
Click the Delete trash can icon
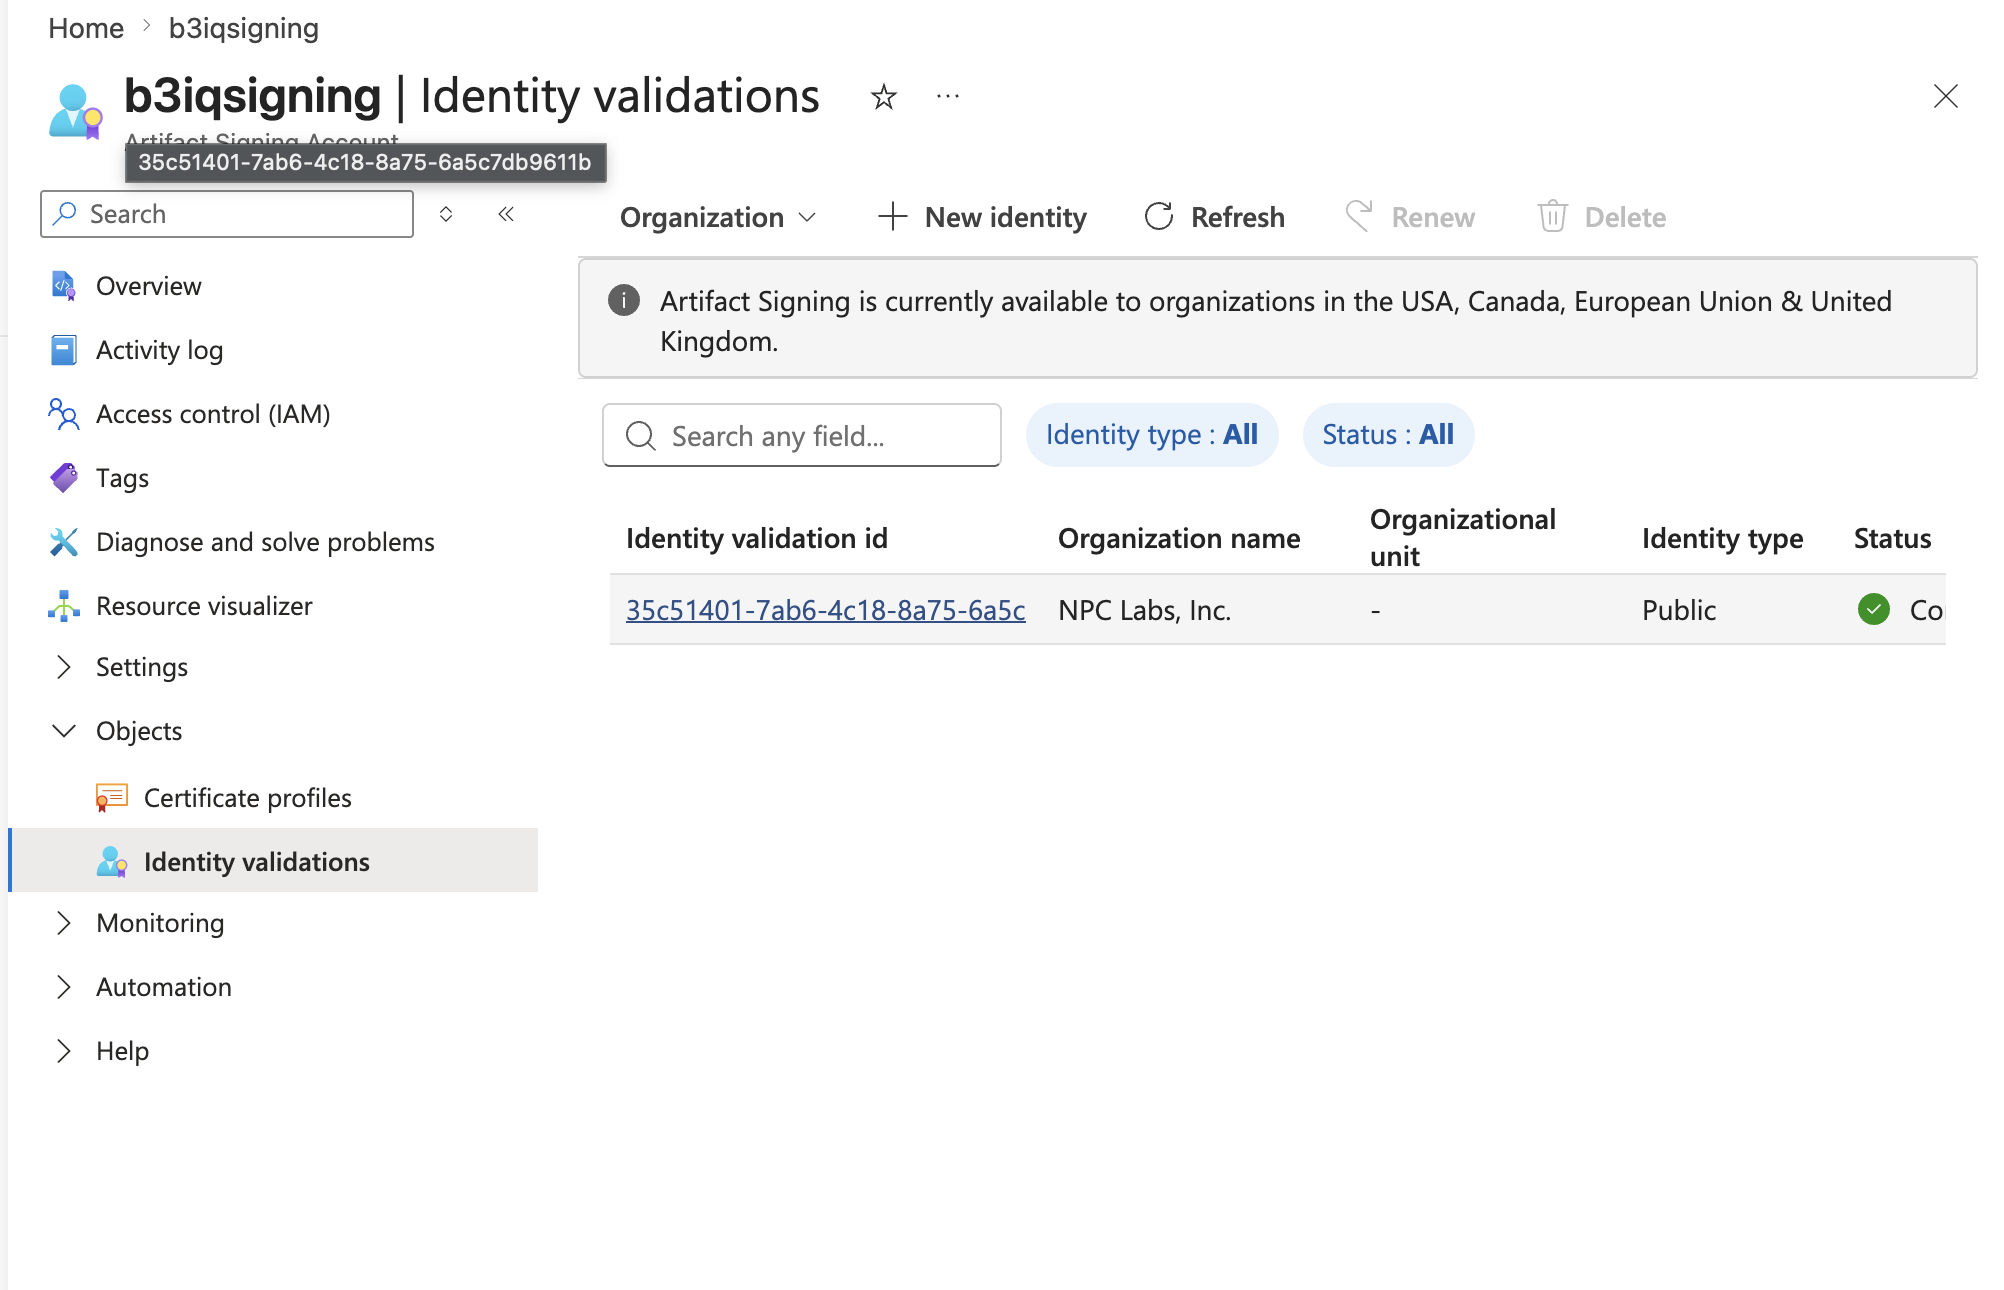(1552, 216)
